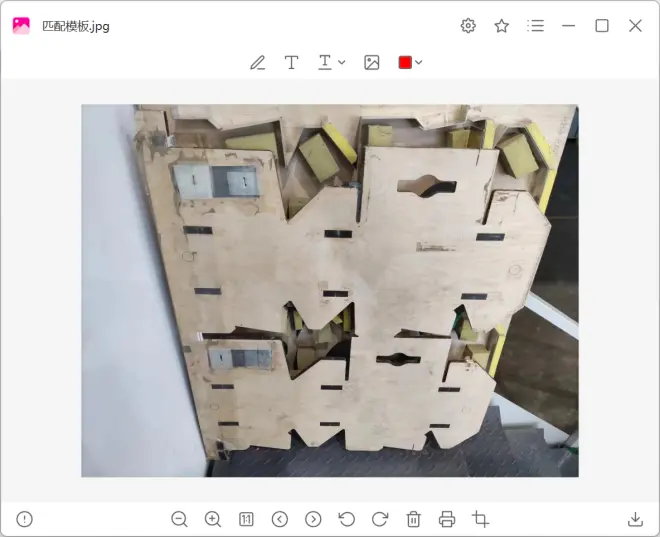Delete the current image with trash icon
The width and height of the screenshot is (660, 537).
click(414, 519)
